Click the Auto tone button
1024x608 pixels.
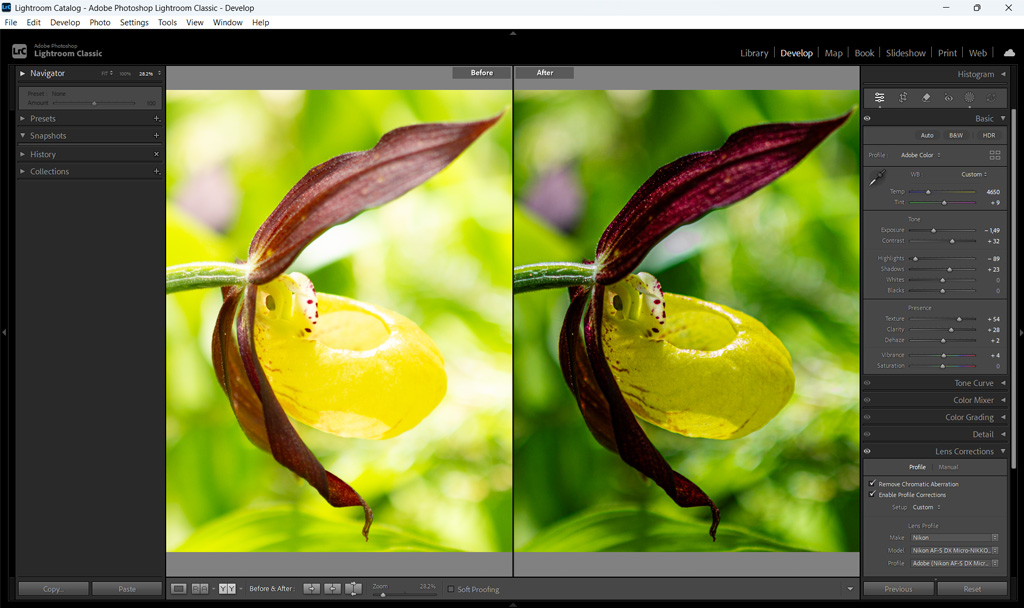(x=927, y=136)
